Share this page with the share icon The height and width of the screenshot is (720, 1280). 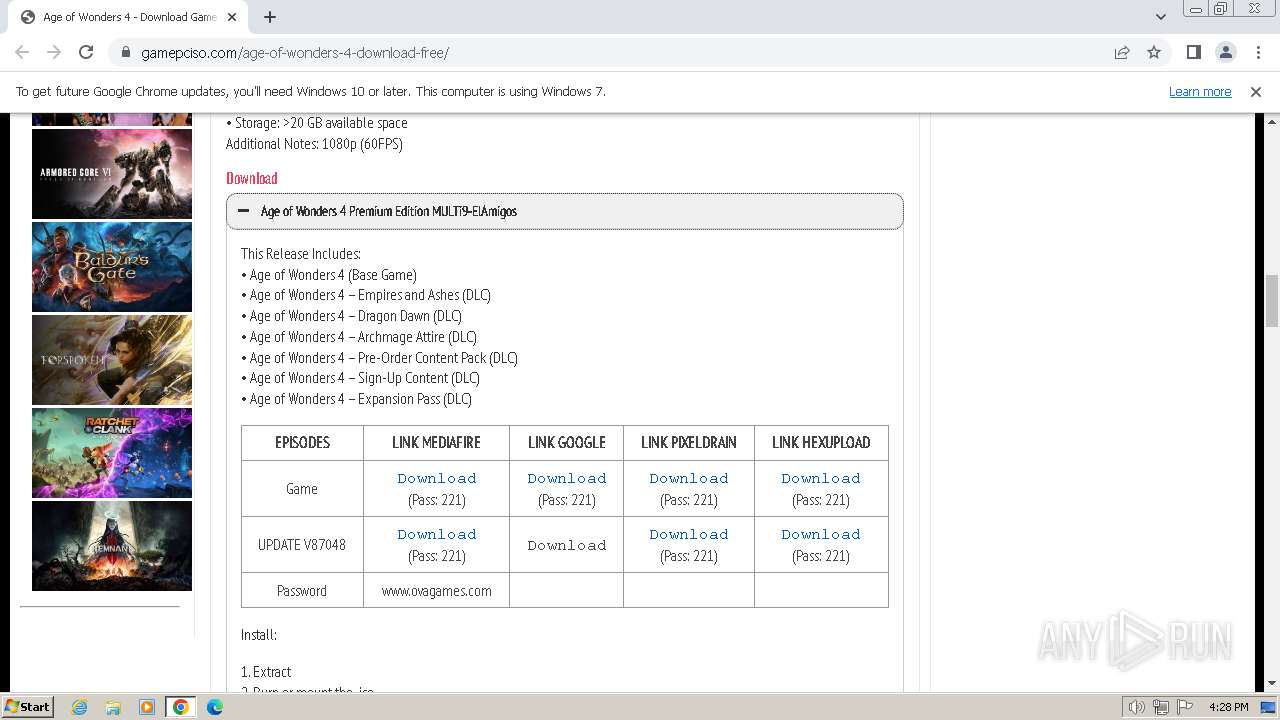tap(1122, 52)
